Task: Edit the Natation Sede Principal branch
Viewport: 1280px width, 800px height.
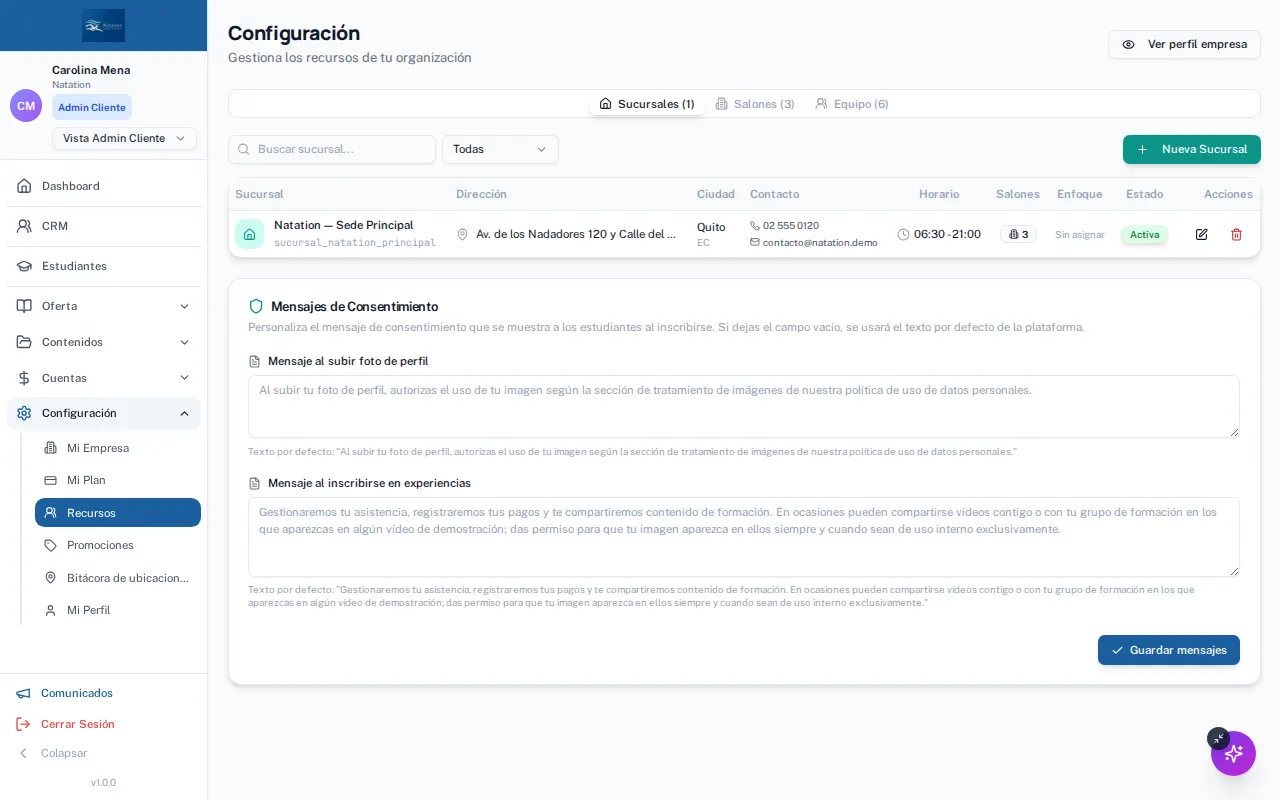Action: pyautogui.click(x=1201, y=234)
